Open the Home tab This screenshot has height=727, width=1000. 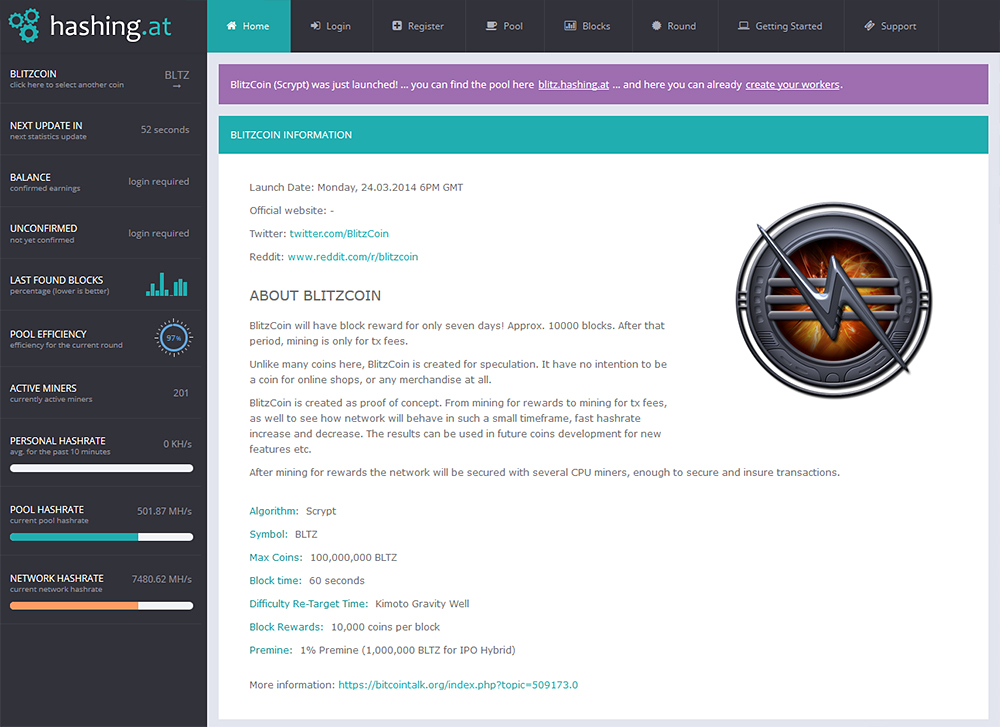coord(249,26)
